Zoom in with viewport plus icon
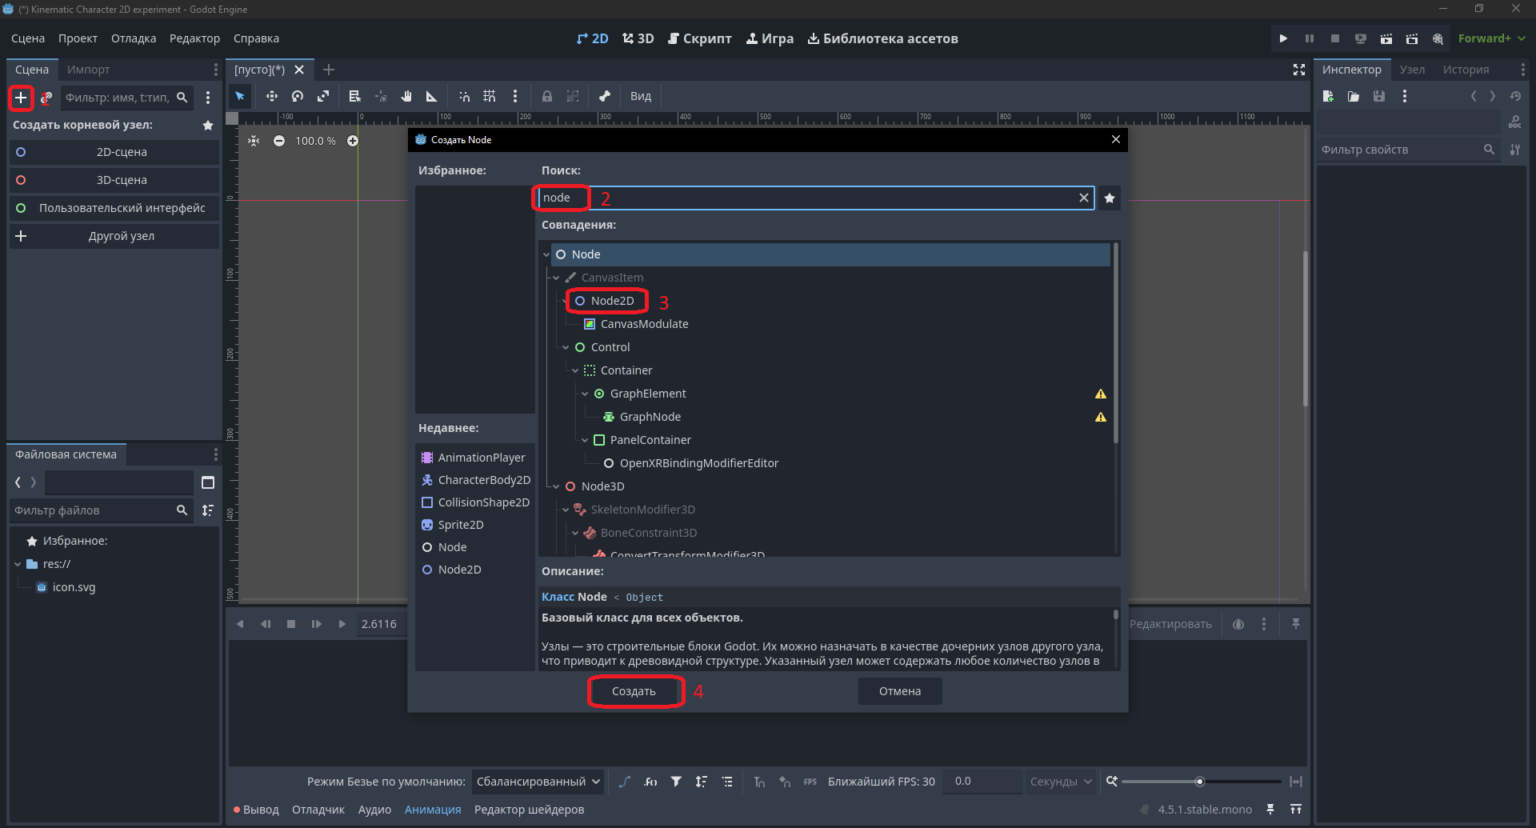This screenshot has width=1536, height=828. (x=352, y=141)
